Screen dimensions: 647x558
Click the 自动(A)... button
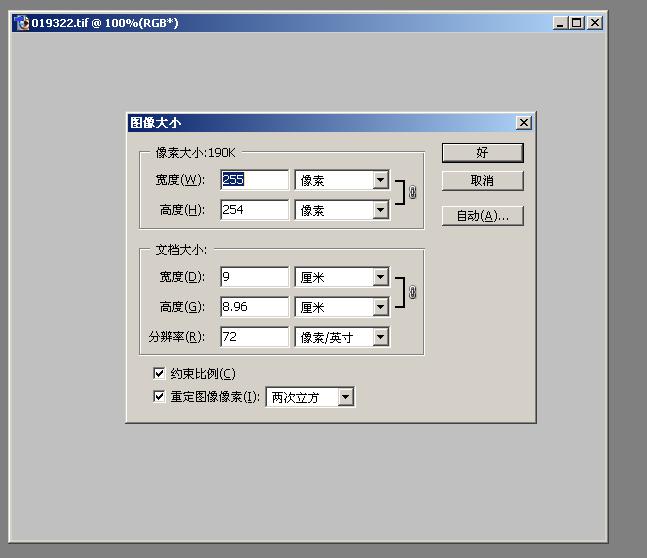[482, 216]
